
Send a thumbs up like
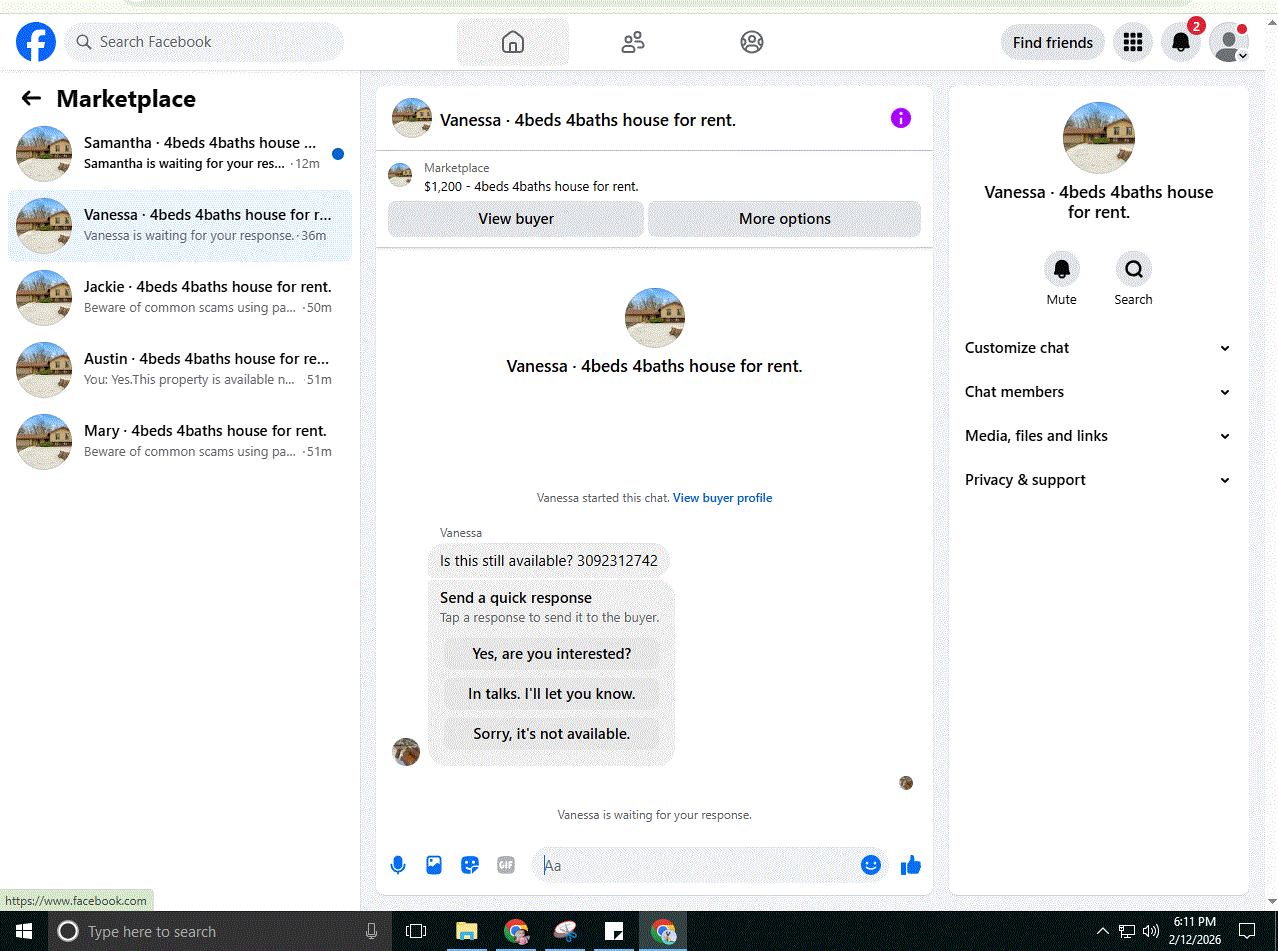910,865
